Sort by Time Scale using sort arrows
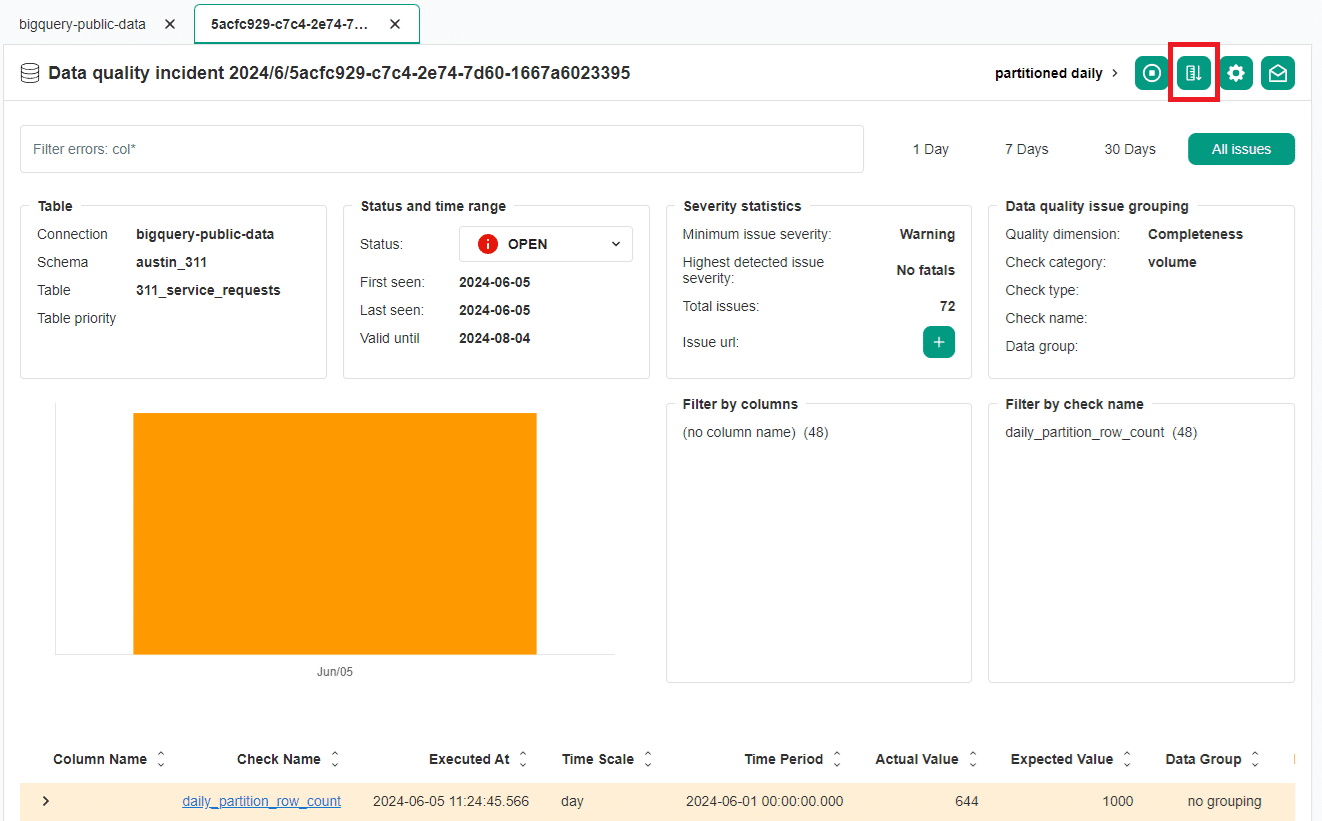 648,759
